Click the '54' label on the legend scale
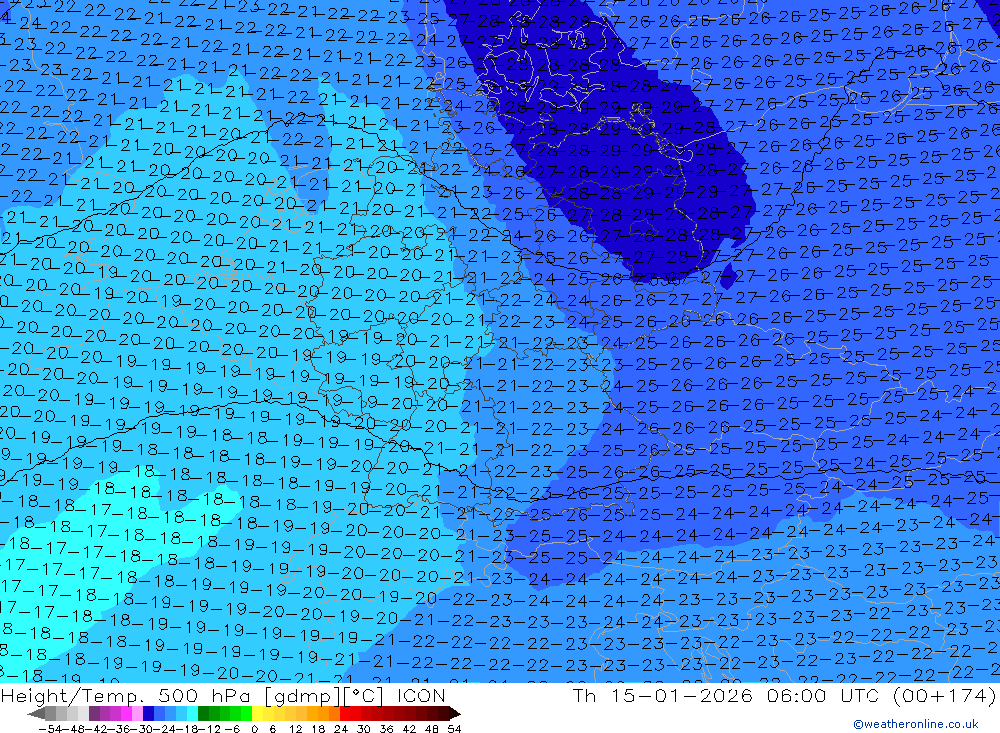 pos(455,729)
